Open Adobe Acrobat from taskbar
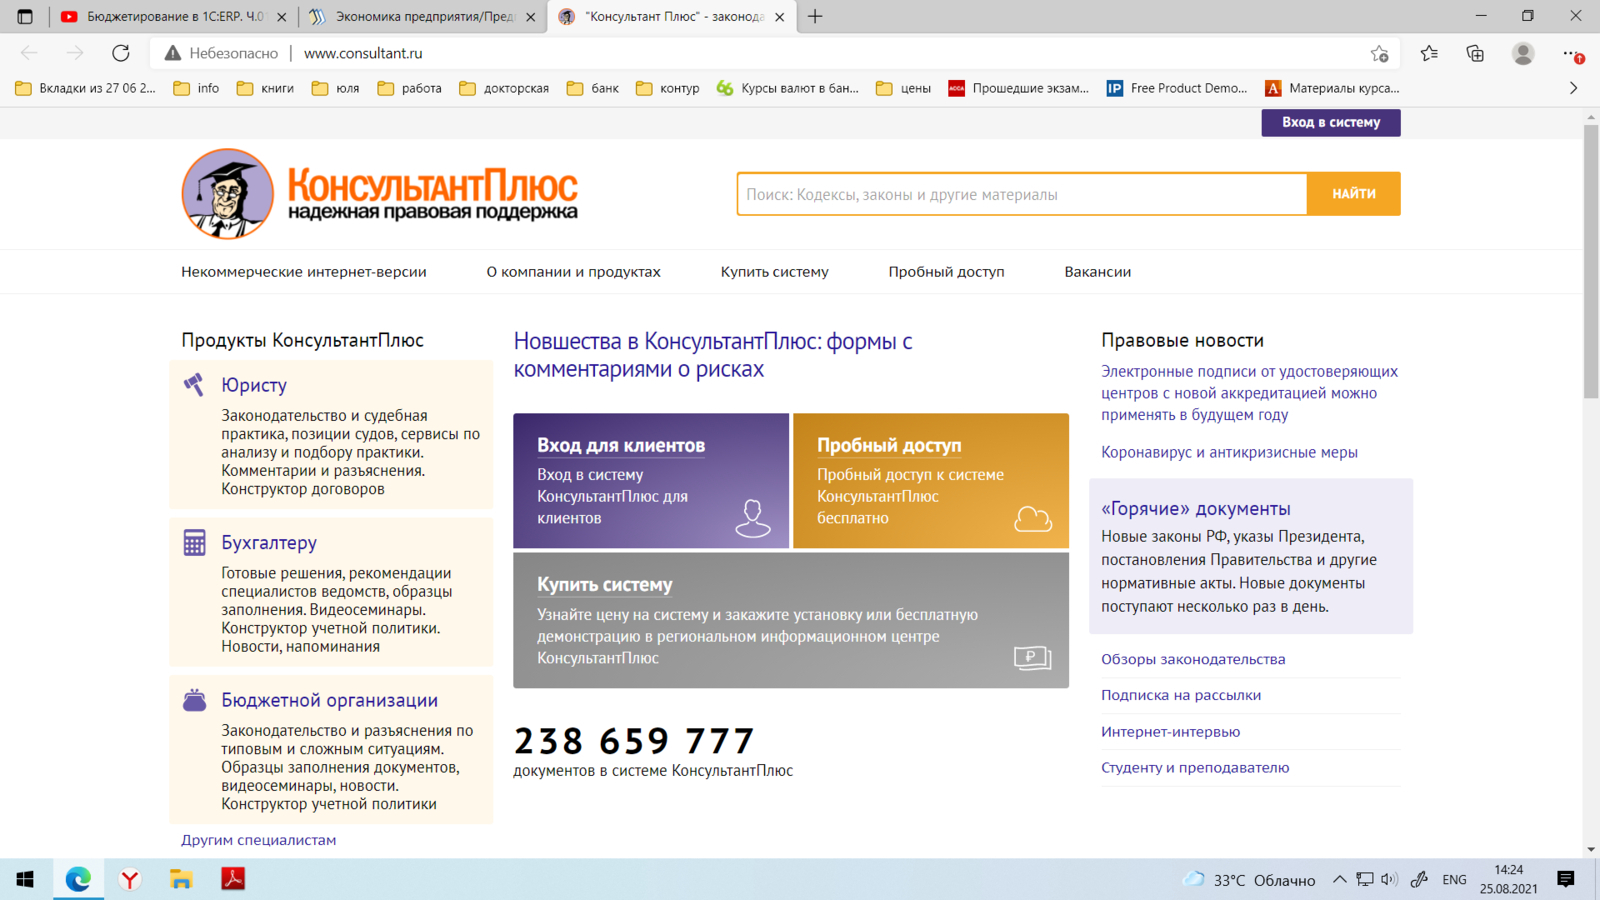Image resolution: width=1600 pixels, height=900 pixels. [x=233, y=879]
